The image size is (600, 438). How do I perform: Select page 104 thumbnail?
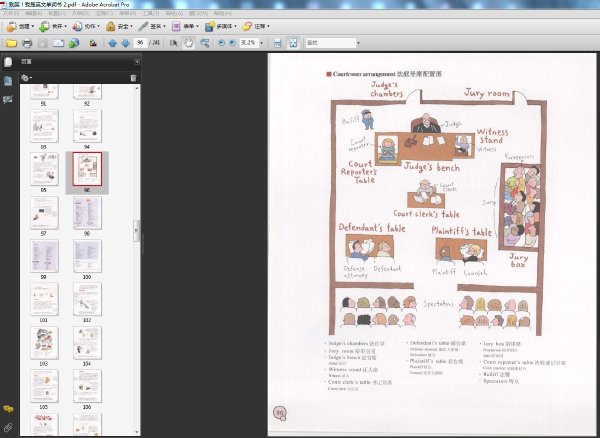click(x=88, y=343)
